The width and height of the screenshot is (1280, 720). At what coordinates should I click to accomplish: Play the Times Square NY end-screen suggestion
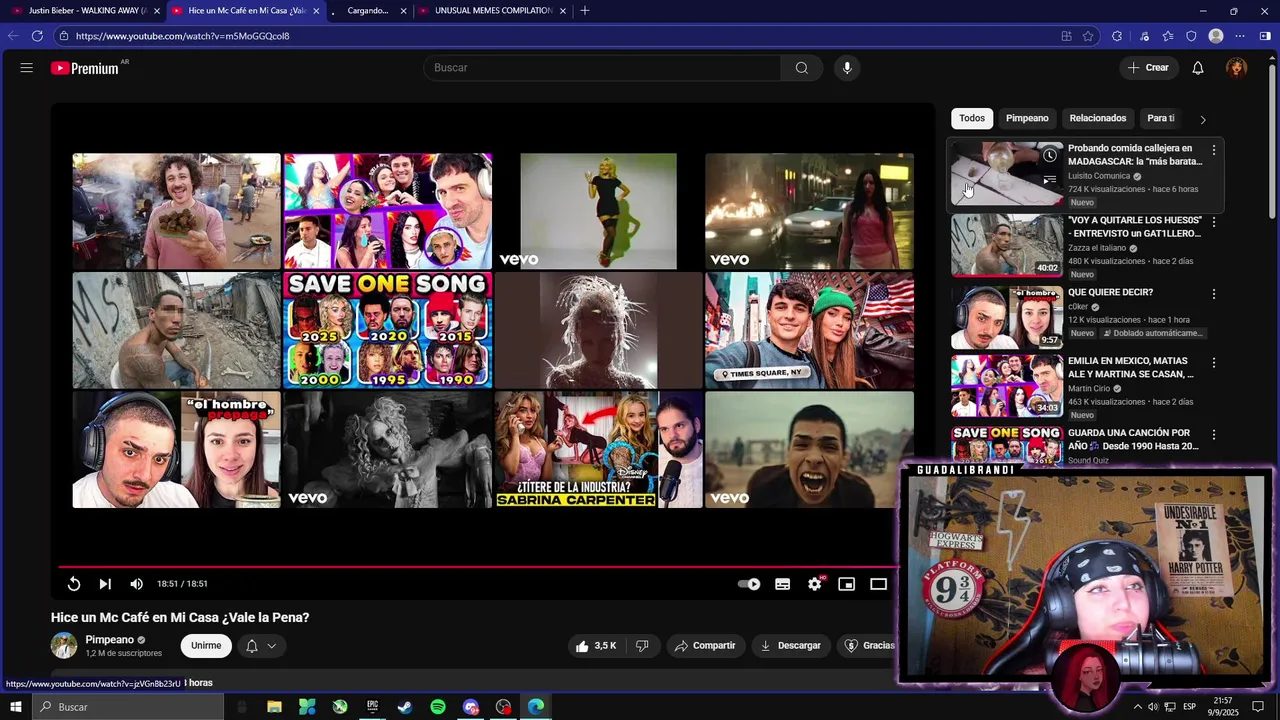point(809,330)
